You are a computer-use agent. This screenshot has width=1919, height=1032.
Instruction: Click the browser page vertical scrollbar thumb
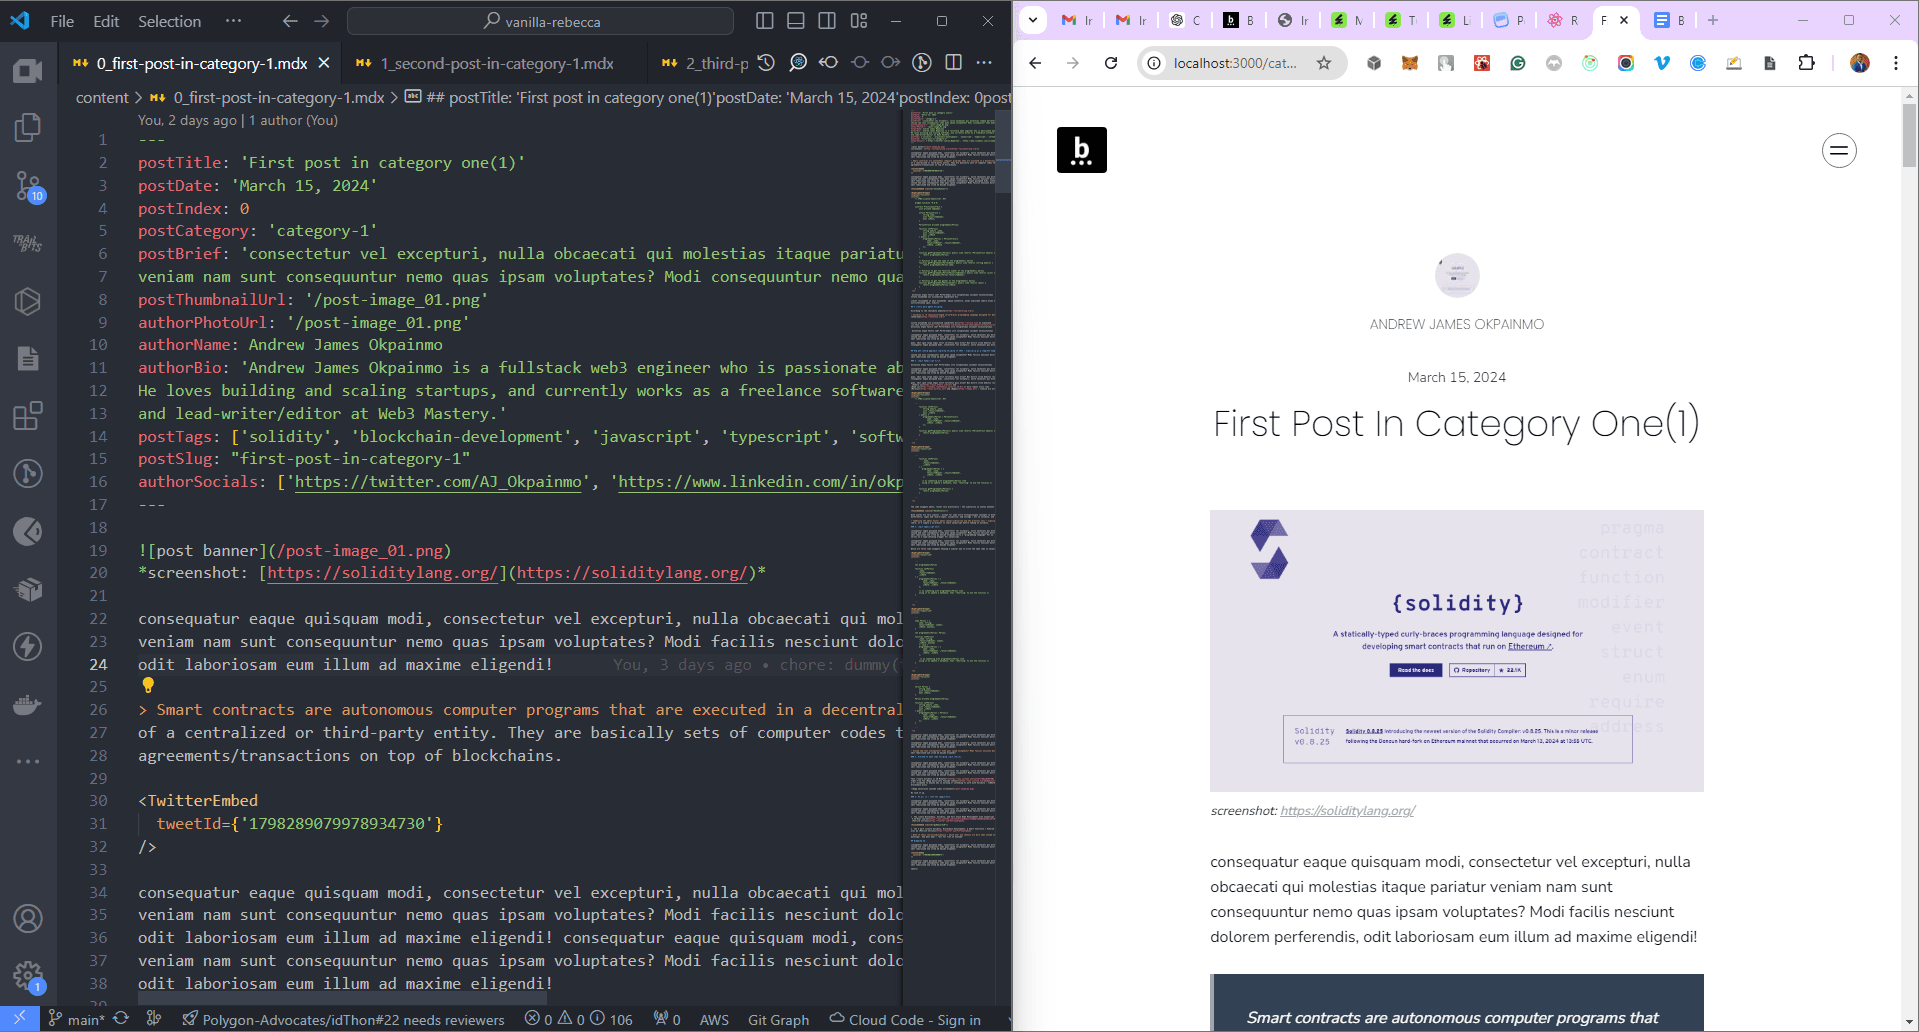tap(1910, 135)
